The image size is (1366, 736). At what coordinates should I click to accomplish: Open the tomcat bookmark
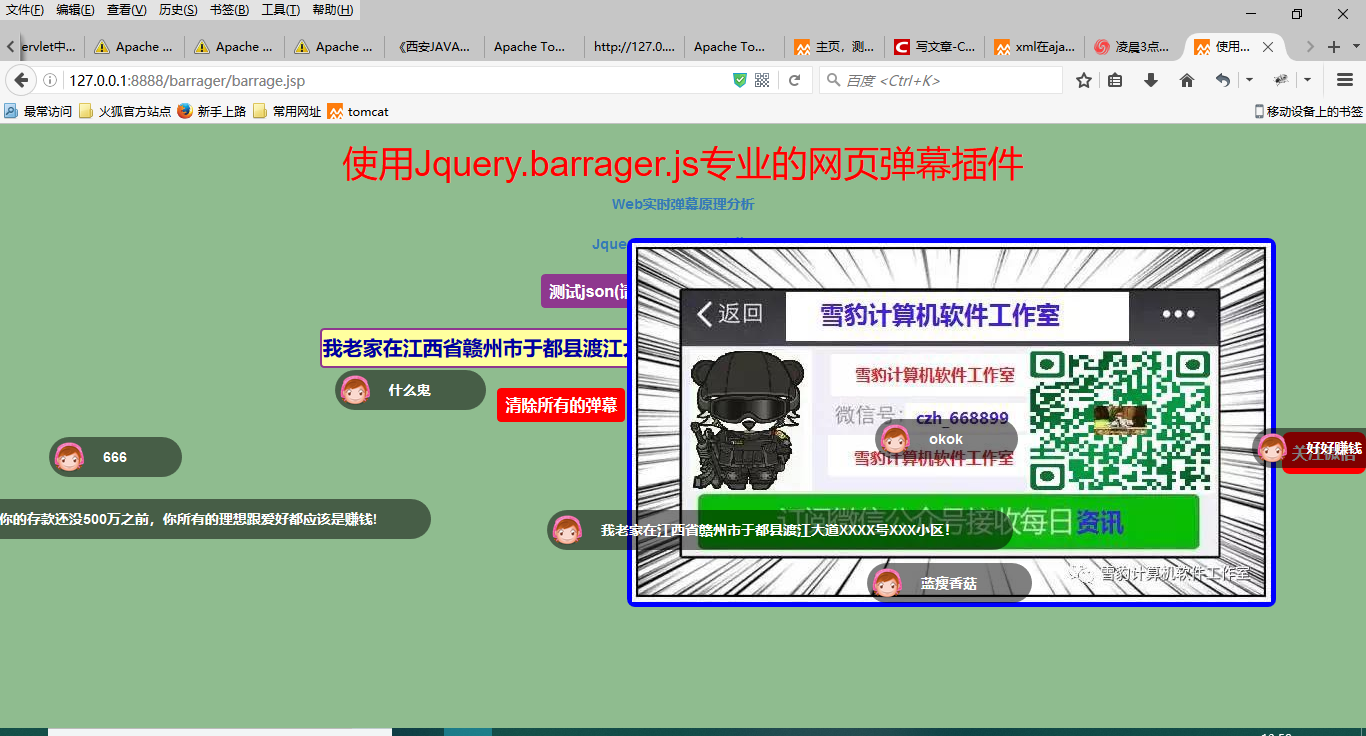[x=358, y=111]
